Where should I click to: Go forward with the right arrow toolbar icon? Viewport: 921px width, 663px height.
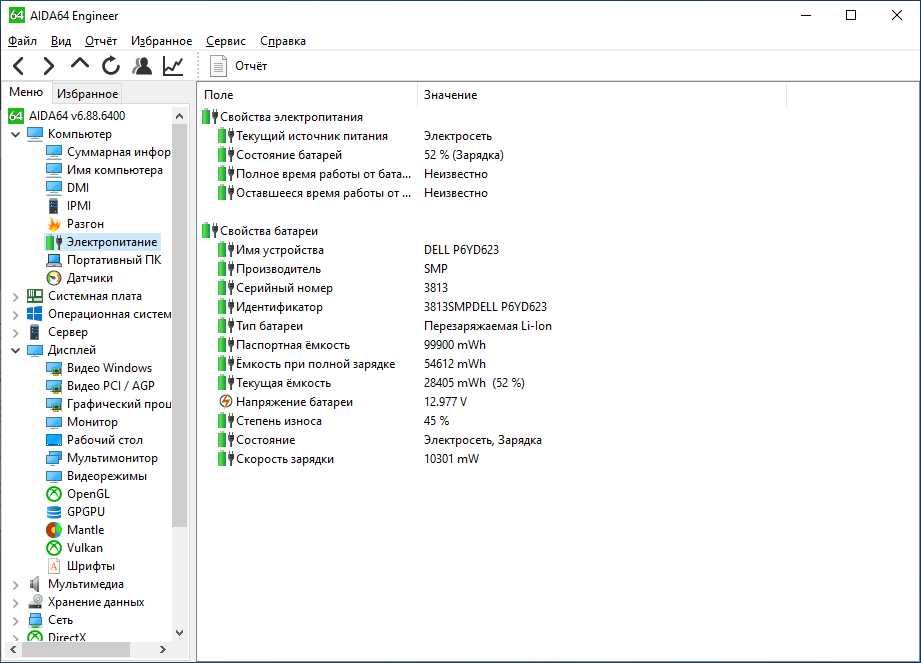click(49, 66)
